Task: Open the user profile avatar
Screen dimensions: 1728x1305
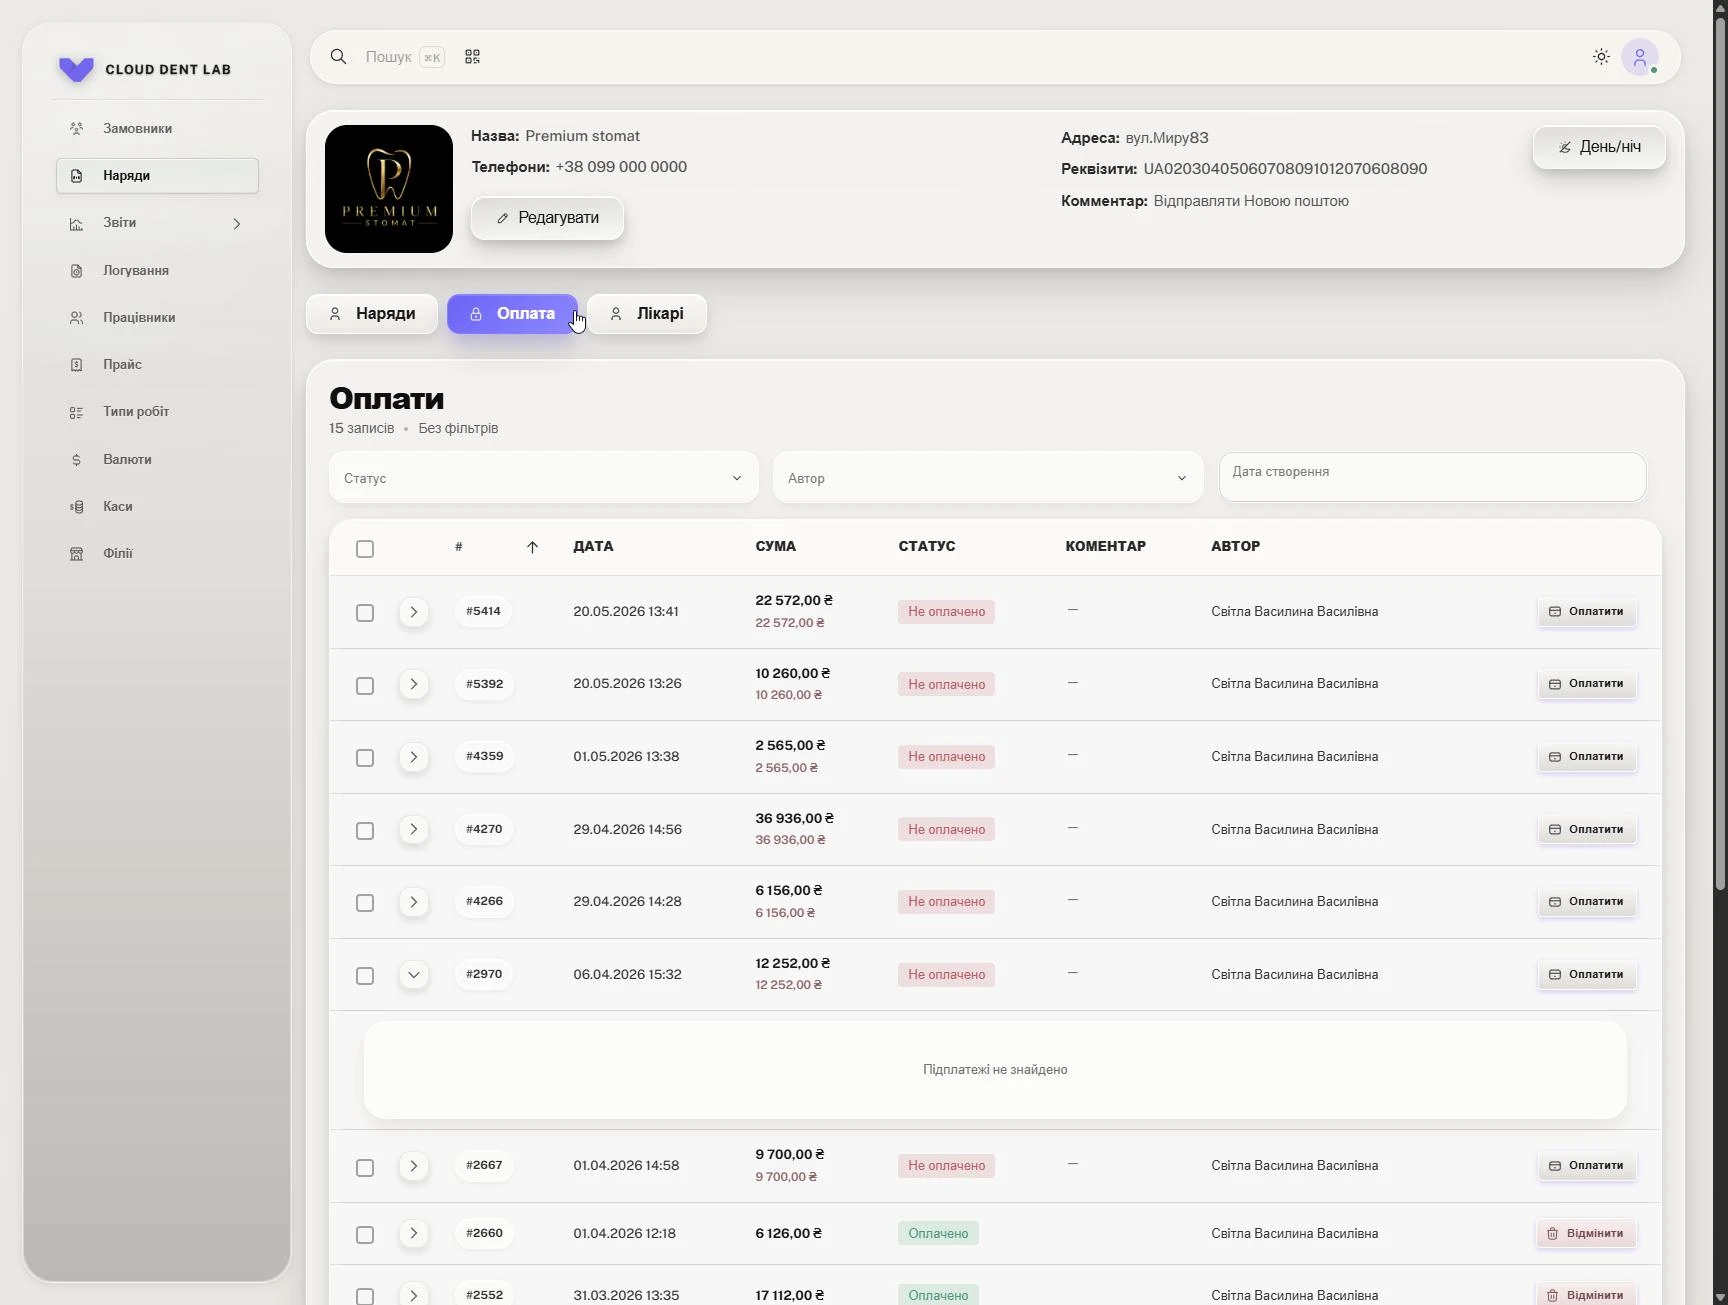Action: pyautogui.click(x=1640, y=57)
